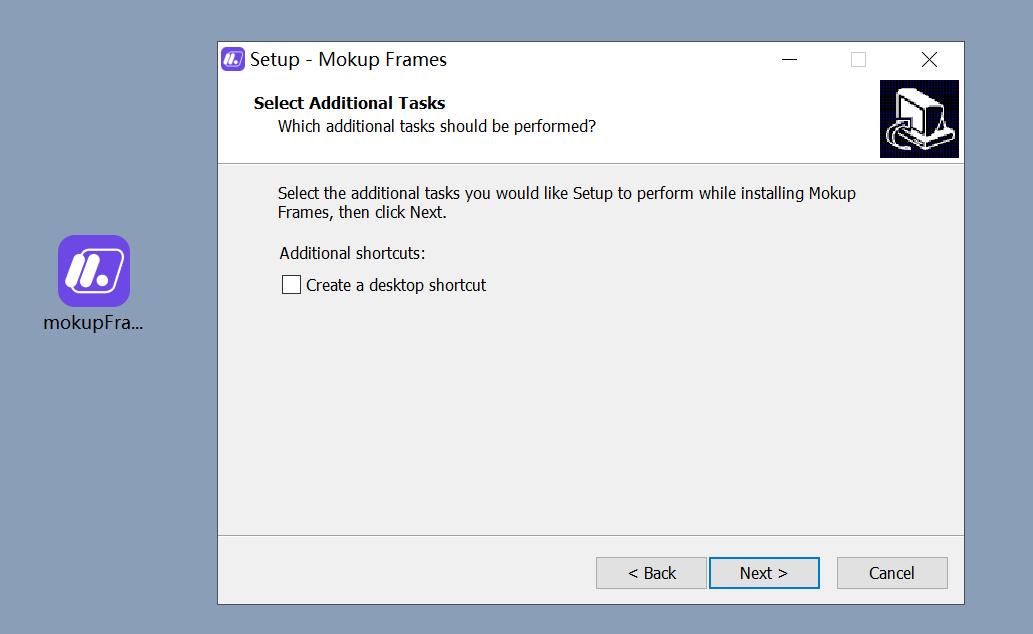Click the "Which additional tasks should be performed?" subtitle

click(436, 126)
